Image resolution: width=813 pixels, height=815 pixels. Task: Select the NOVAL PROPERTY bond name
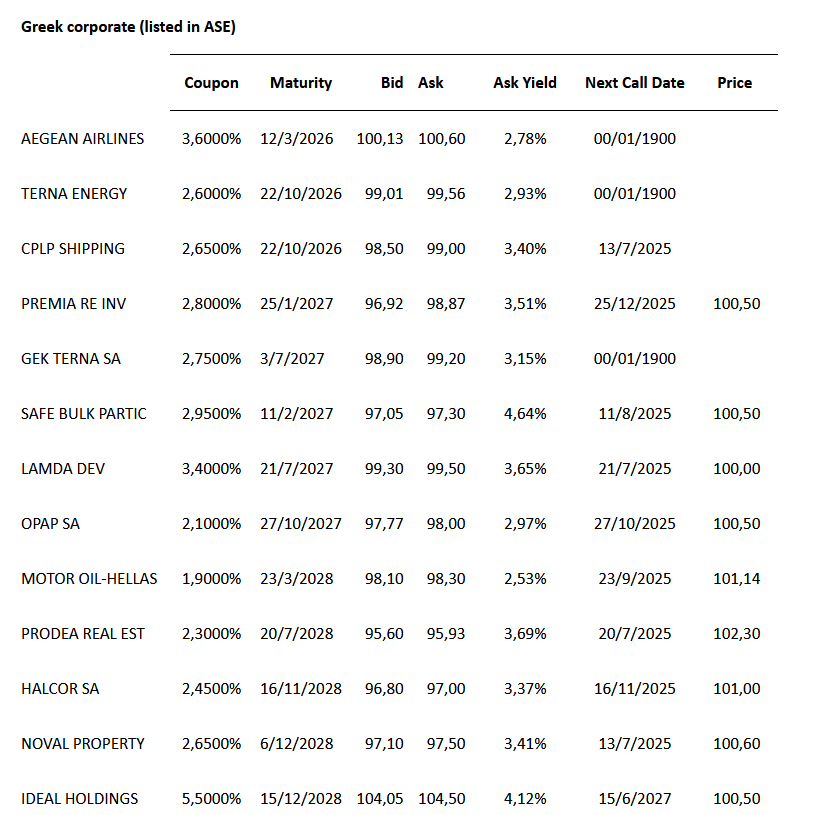pos(83,744)
